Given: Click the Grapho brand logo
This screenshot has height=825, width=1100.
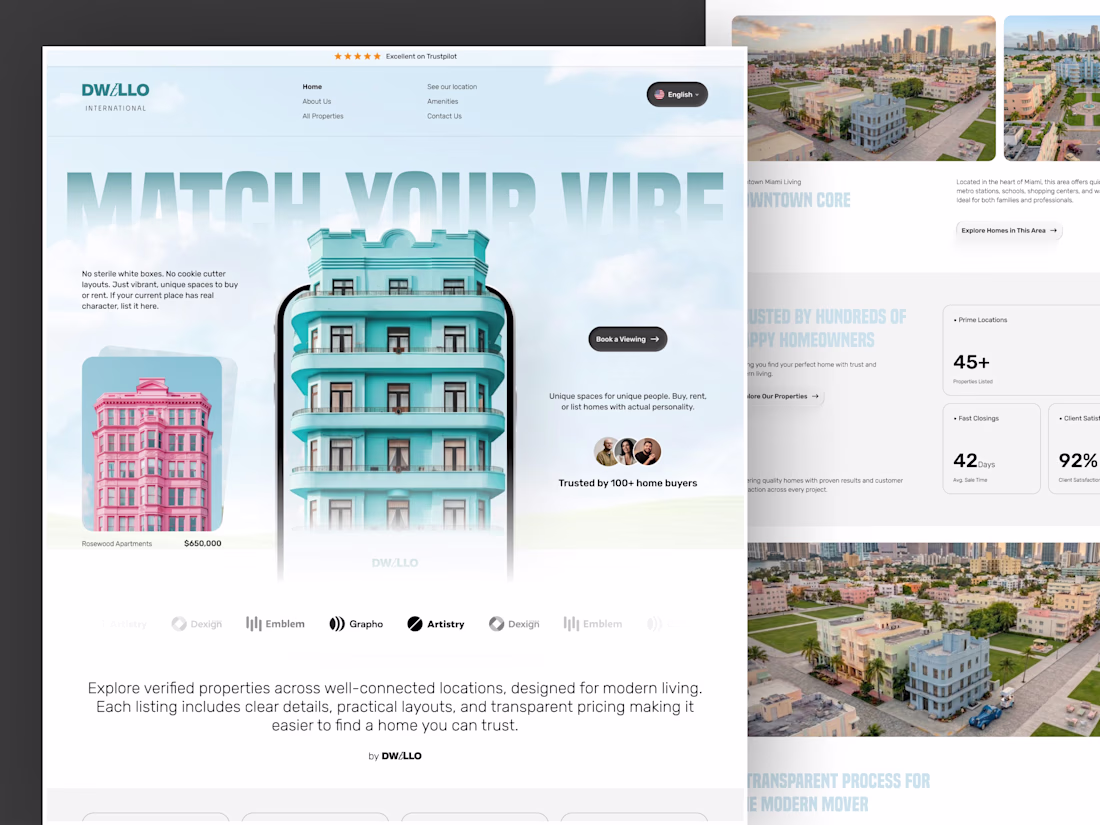Looking at the screenshot, I should [x=356, y=624].
